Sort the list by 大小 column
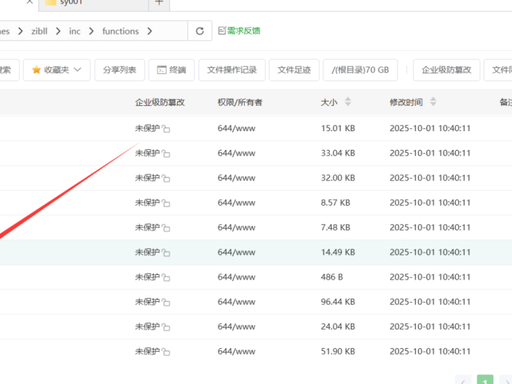512x384 pixels. (x=348, y=102)
